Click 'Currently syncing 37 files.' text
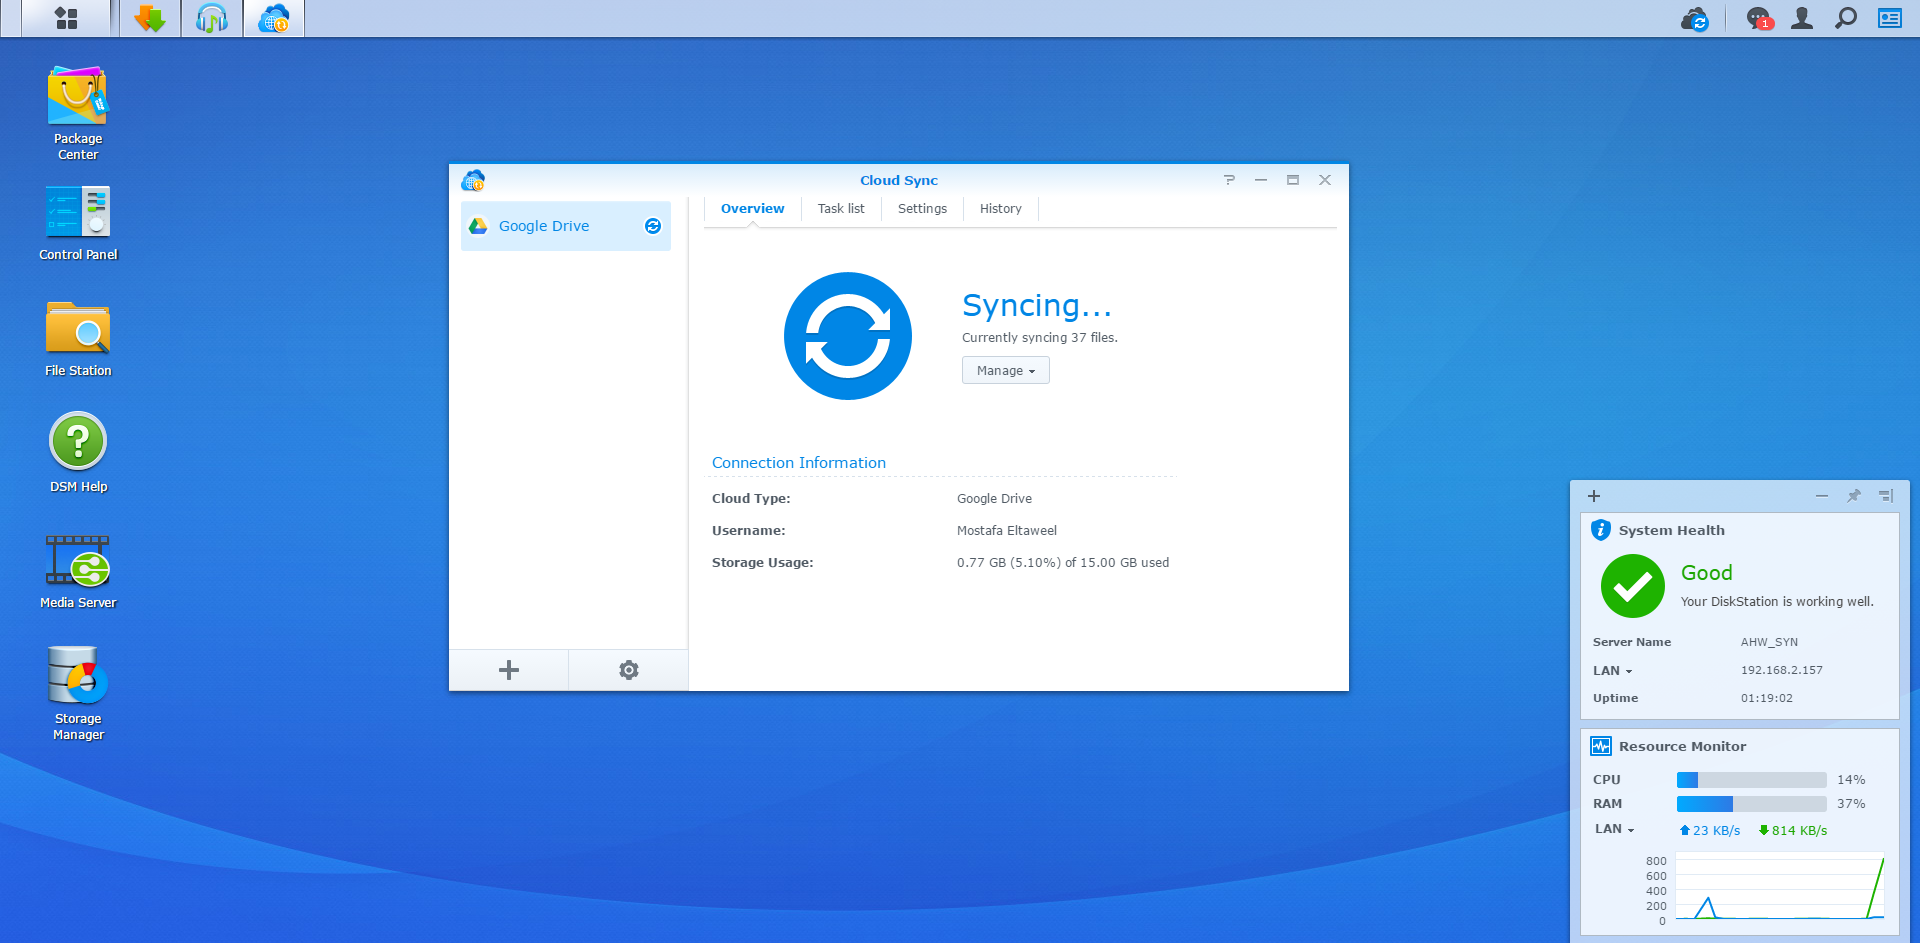The width and height of the screenshot is (1920, 943). [x=1040, y=338]
